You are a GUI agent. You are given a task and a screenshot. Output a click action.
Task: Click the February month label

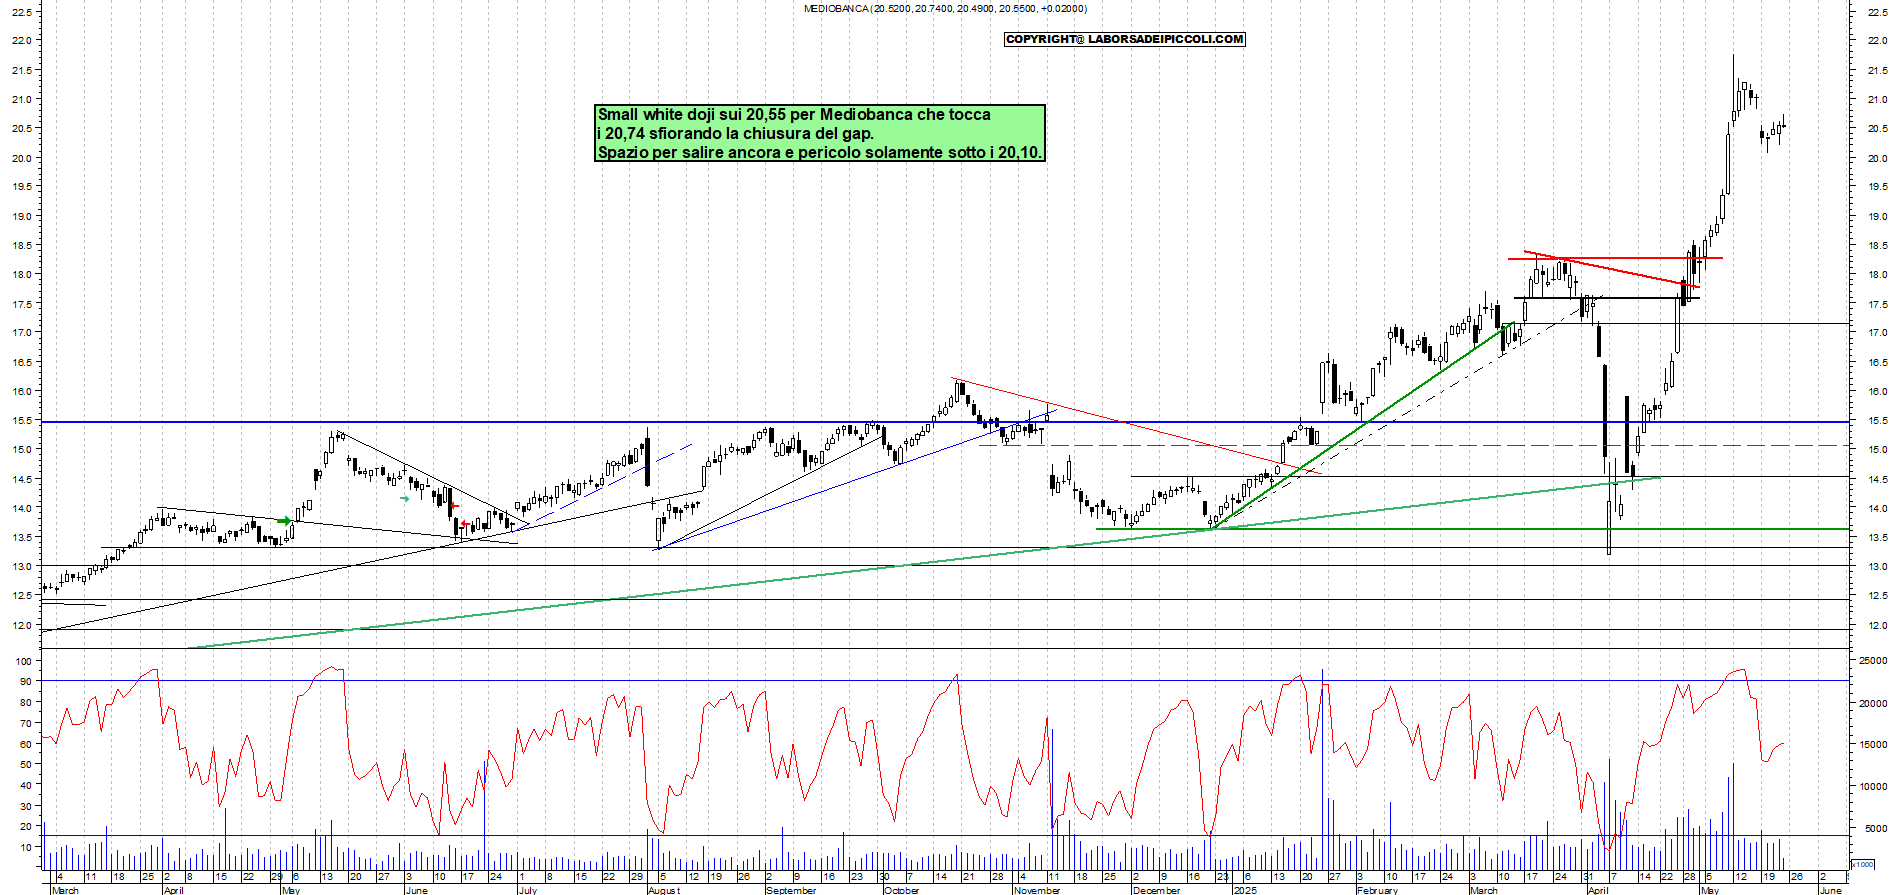[1378, 890]
